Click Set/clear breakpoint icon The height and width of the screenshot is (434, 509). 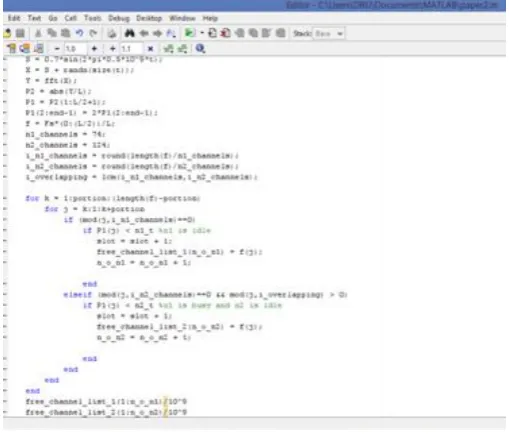coord(212,33)
